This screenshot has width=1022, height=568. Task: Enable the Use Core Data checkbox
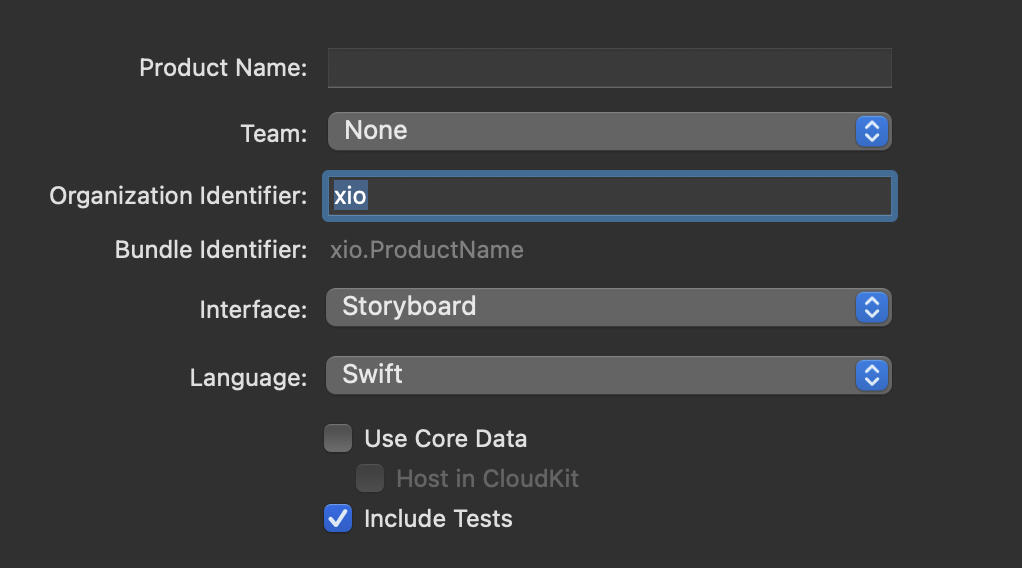pos(338,438)
